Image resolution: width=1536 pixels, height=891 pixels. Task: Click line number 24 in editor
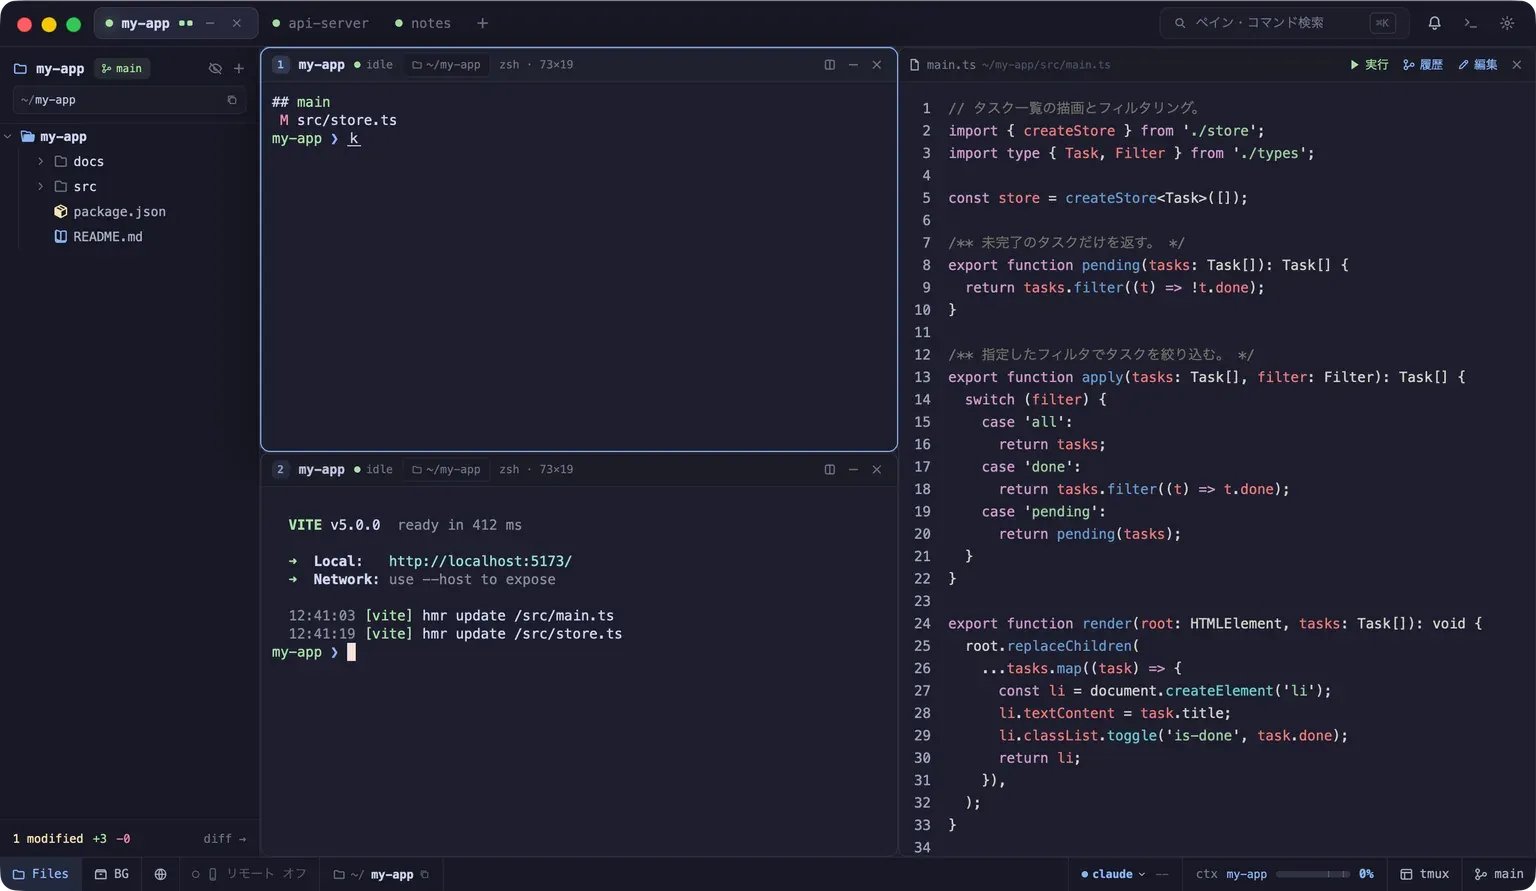pos(922,623)
